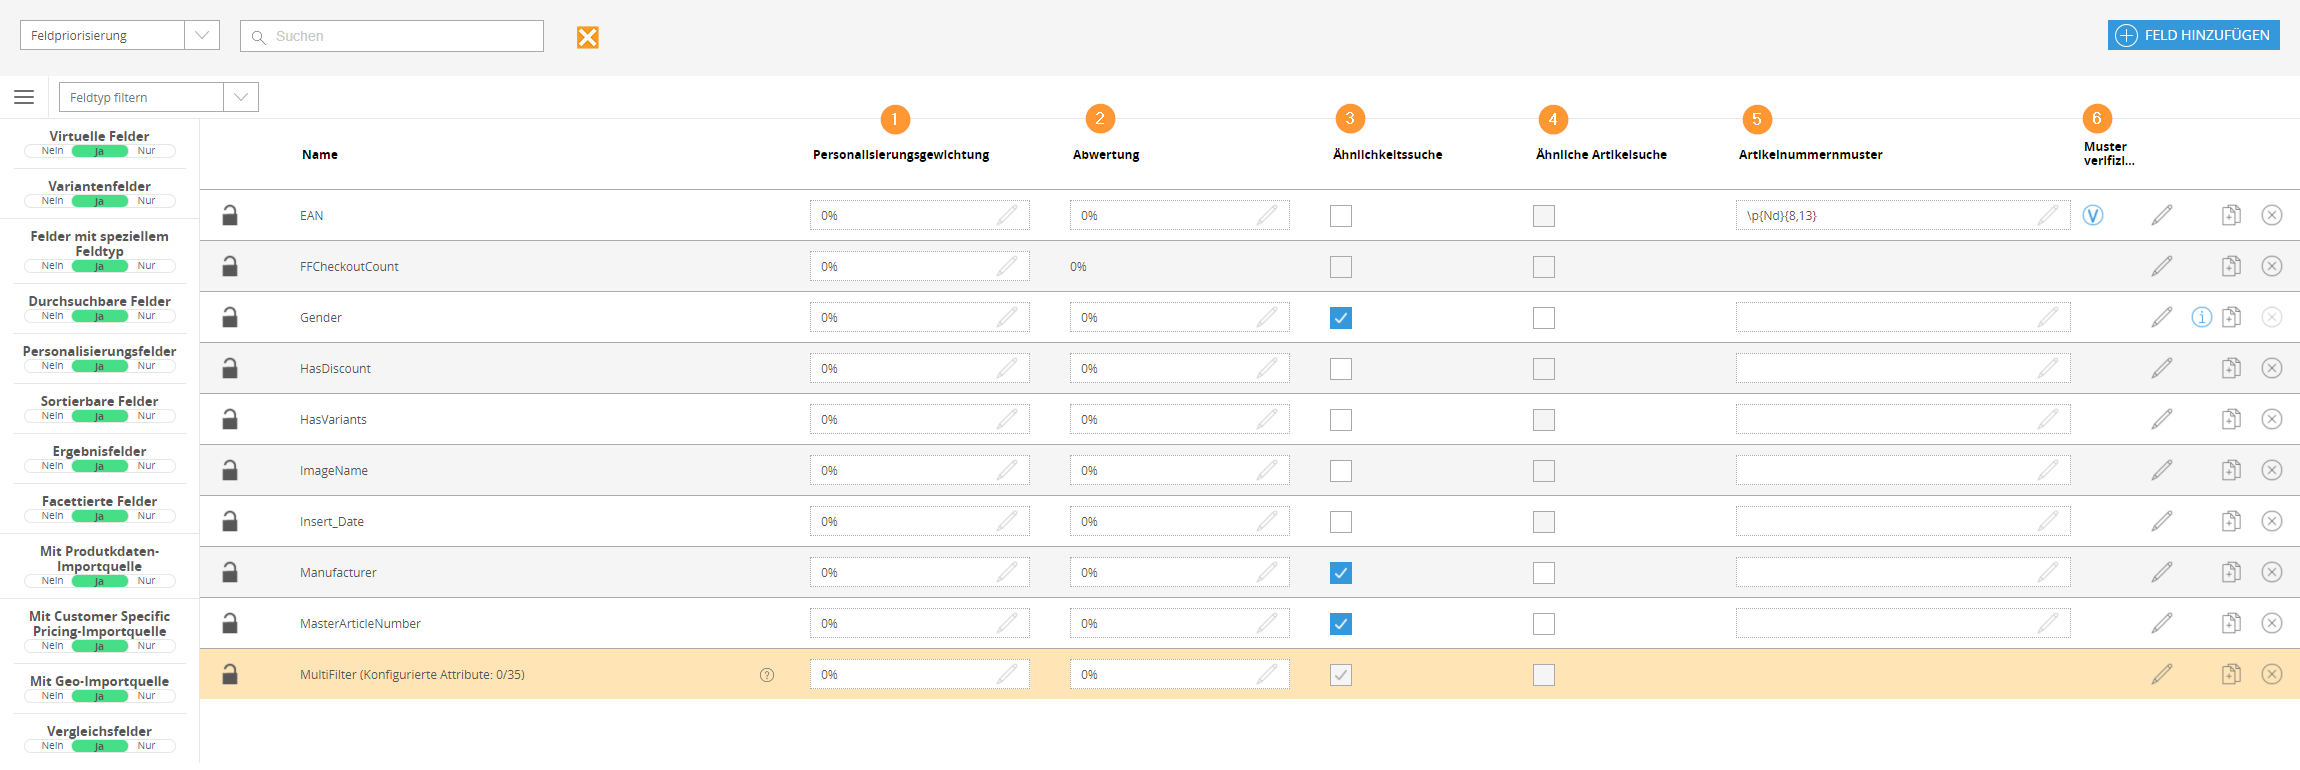Set Personalisierungsfelder filter to Nein
The image size is (2300, 770).
click(x=52, y=366)
